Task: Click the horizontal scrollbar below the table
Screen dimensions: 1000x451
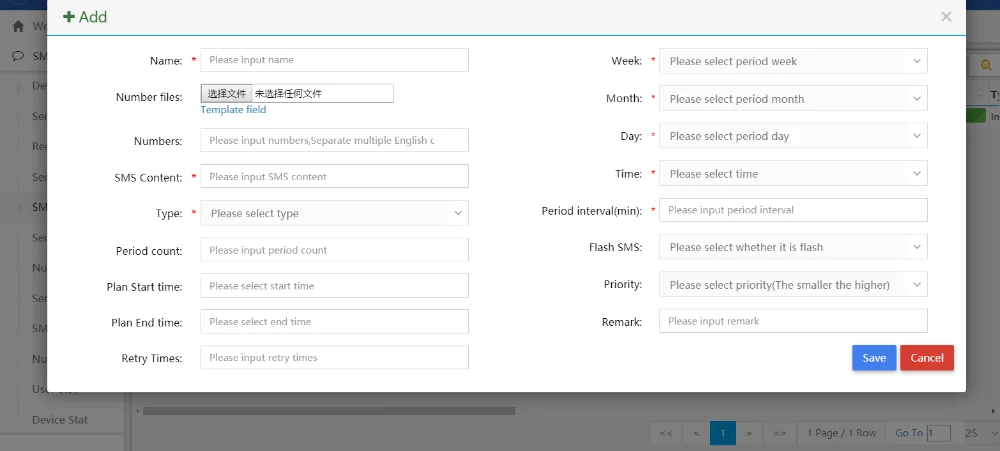Action: coord(328,410)
